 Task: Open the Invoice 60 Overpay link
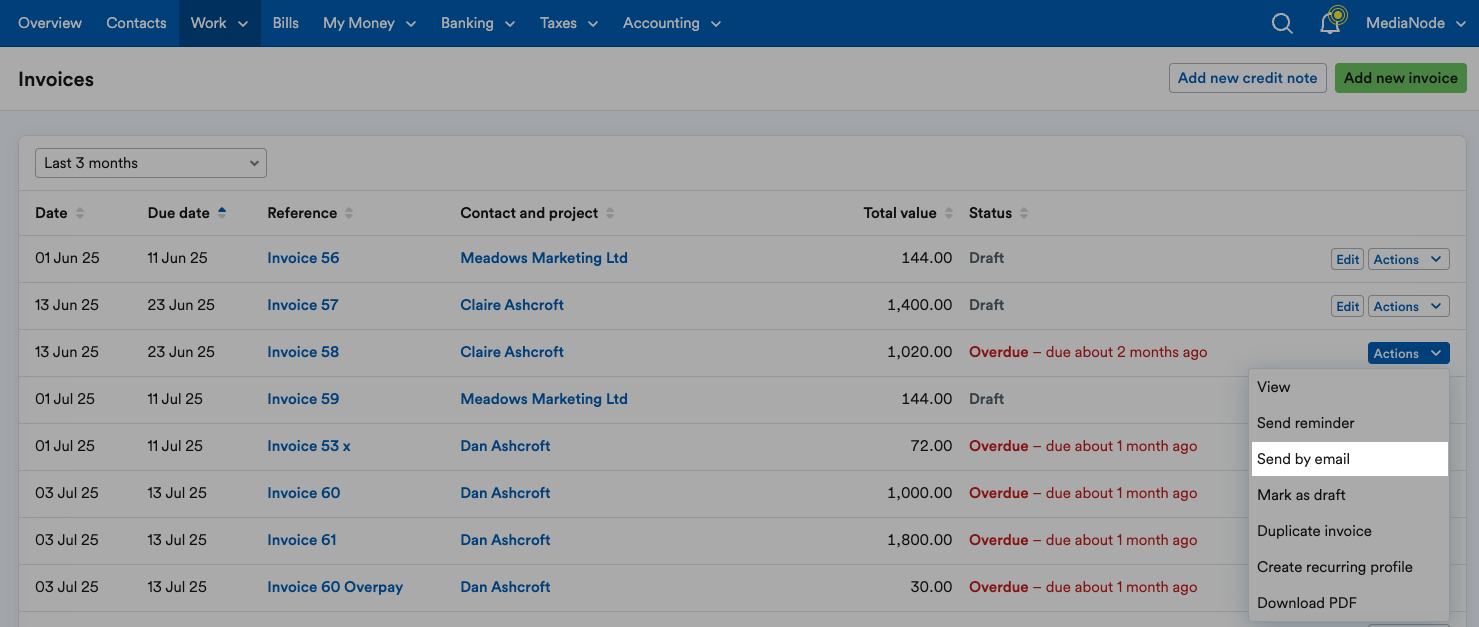pos(335,587)
